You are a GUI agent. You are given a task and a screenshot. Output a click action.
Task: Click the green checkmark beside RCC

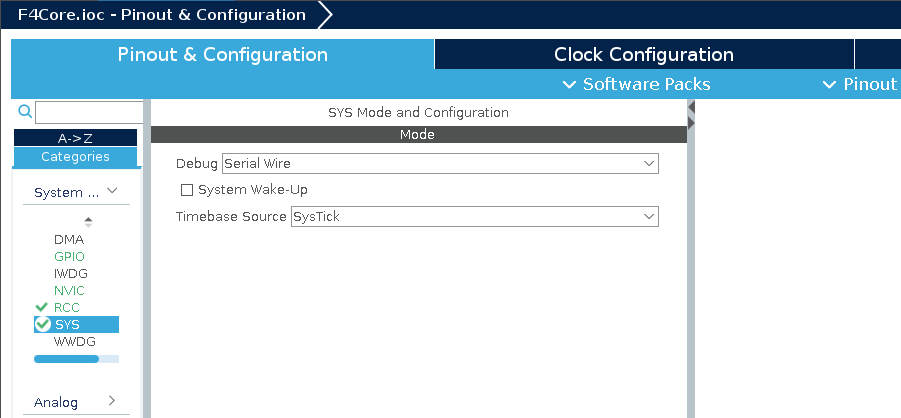point(41,308)
